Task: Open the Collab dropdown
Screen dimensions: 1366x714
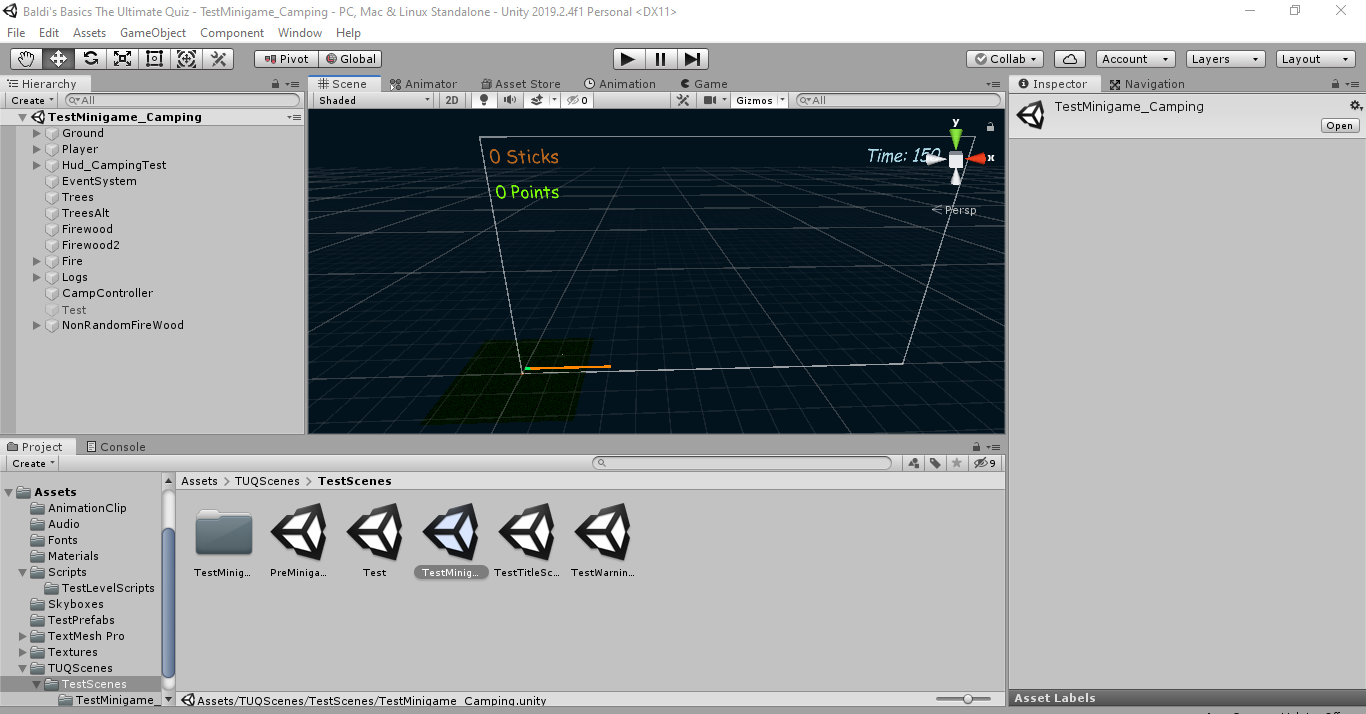Action: click(1006, 59)
